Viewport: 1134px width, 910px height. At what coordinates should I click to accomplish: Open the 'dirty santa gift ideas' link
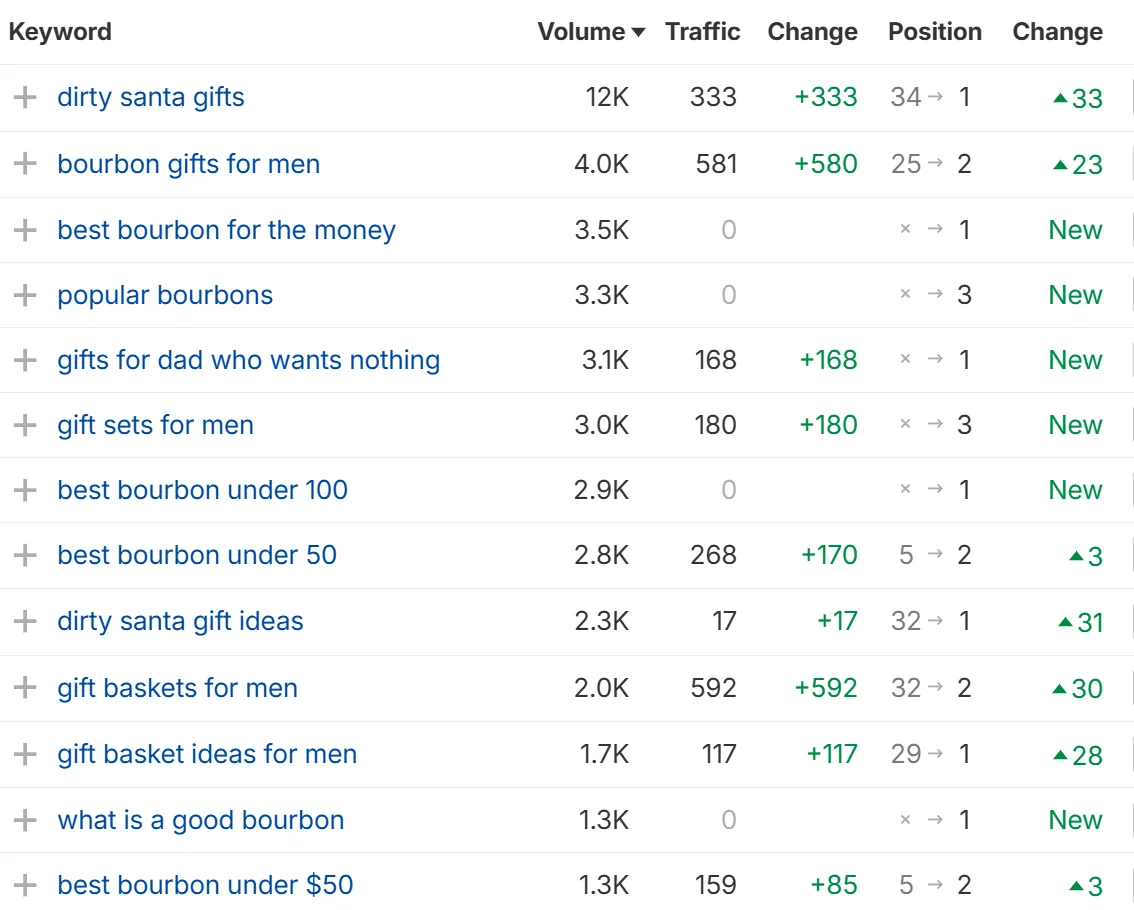point(180,621)
